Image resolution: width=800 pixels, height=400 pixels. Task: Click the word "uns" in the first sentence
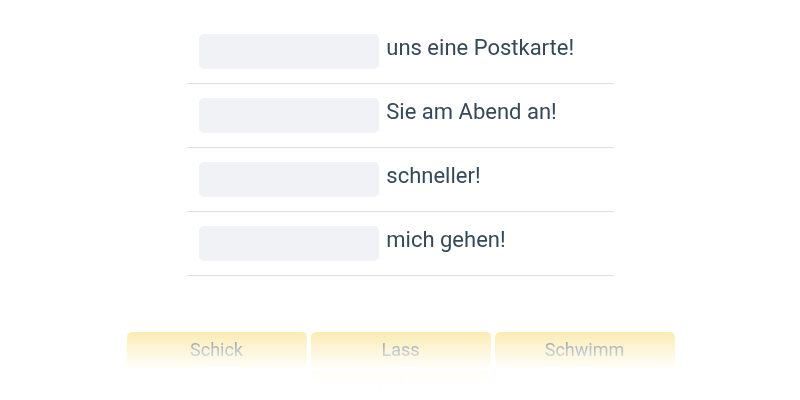(x=403, y=48)
